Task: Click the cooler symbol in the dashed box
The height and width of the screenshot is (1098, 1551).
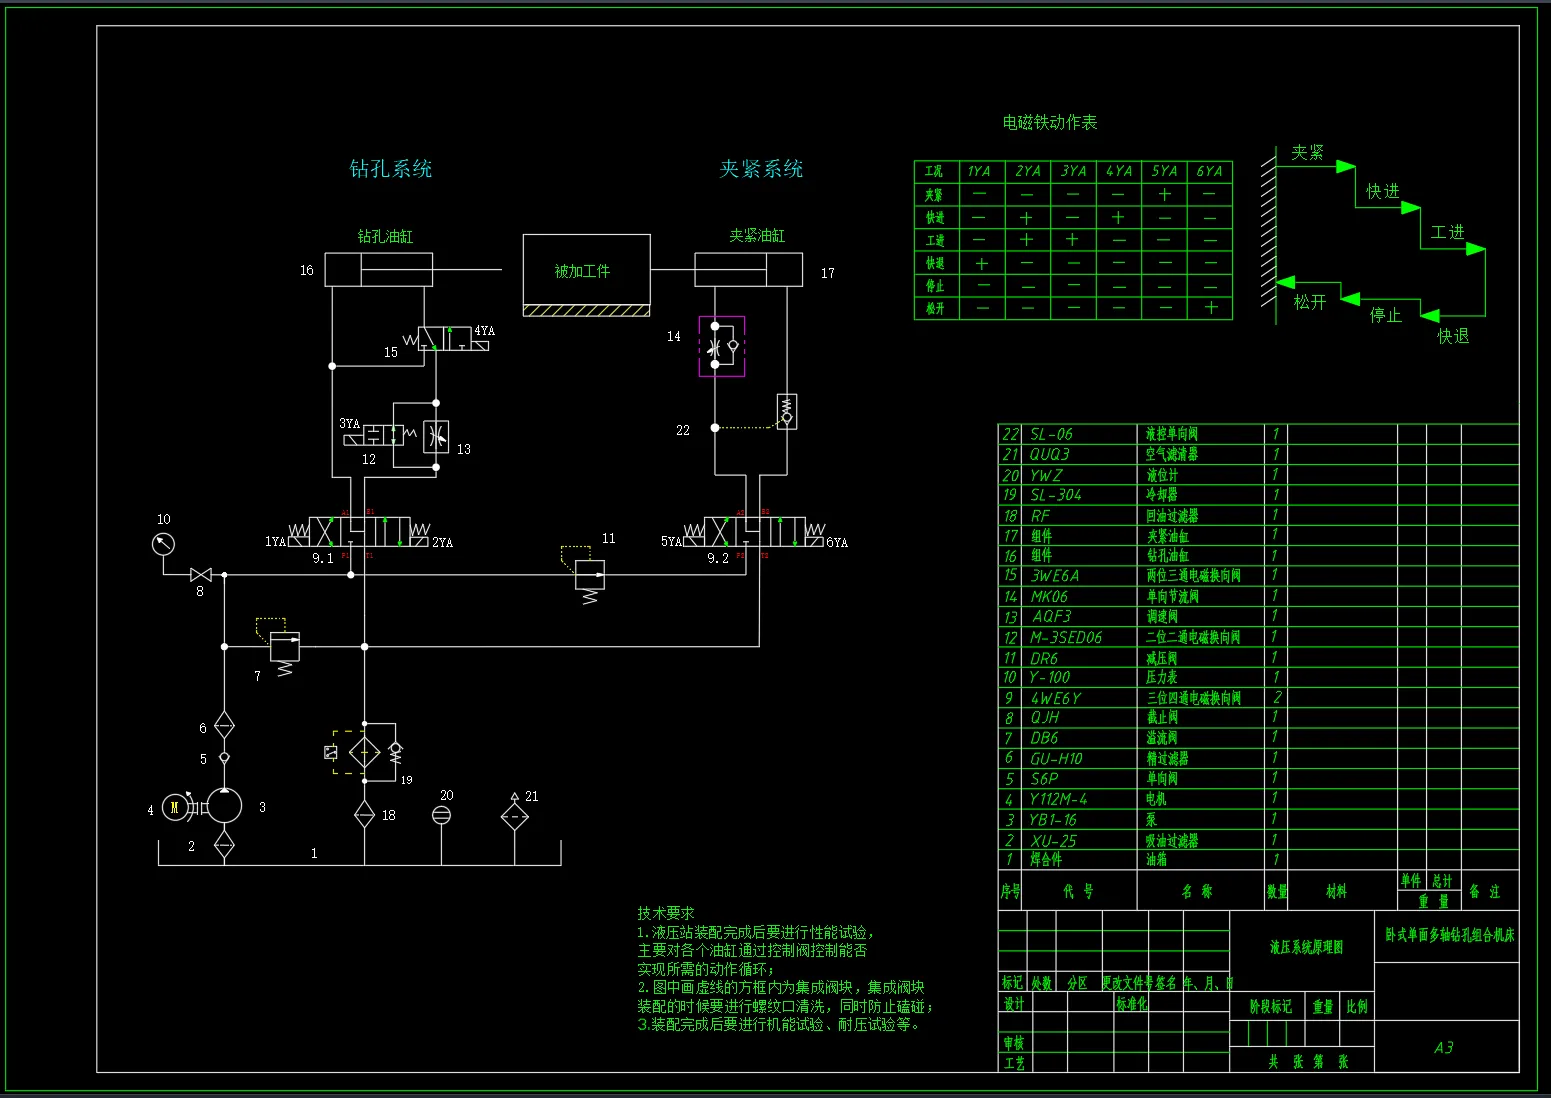Action: (364, 752)
